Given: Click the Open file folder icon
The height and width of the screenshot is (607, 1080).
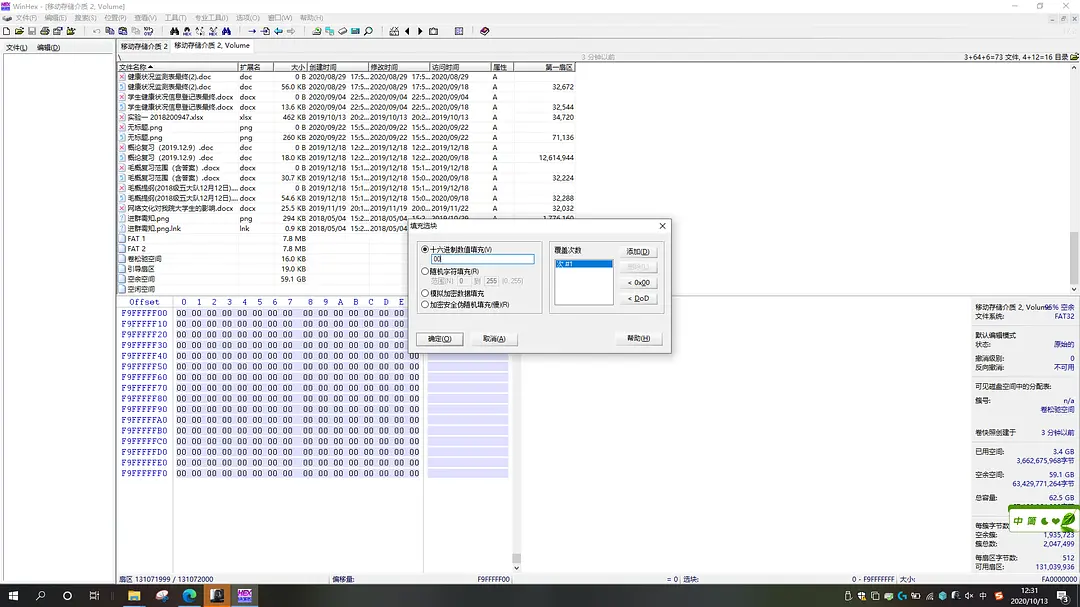Looking at the screenshot, I should tap(19, 31).
